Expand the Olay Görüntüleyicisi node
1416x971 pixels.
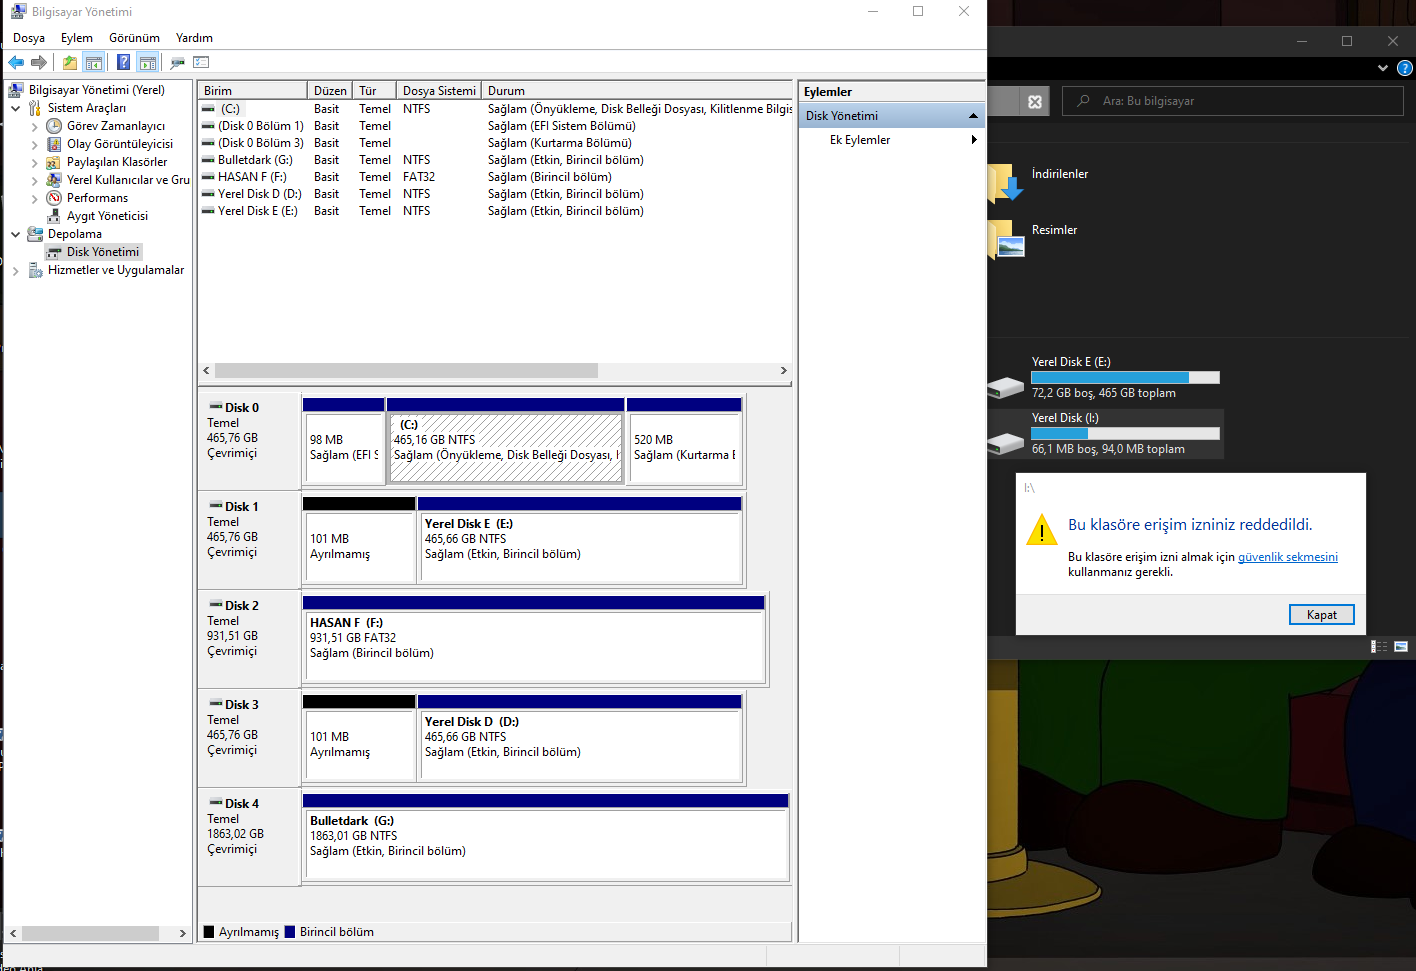[x=35, y=145]
